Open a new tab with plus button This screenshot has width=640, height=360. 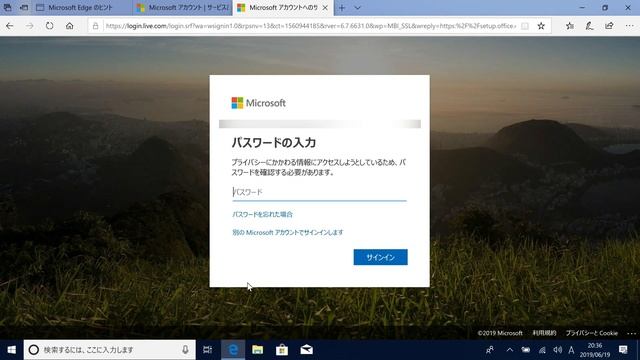(342, 8)
